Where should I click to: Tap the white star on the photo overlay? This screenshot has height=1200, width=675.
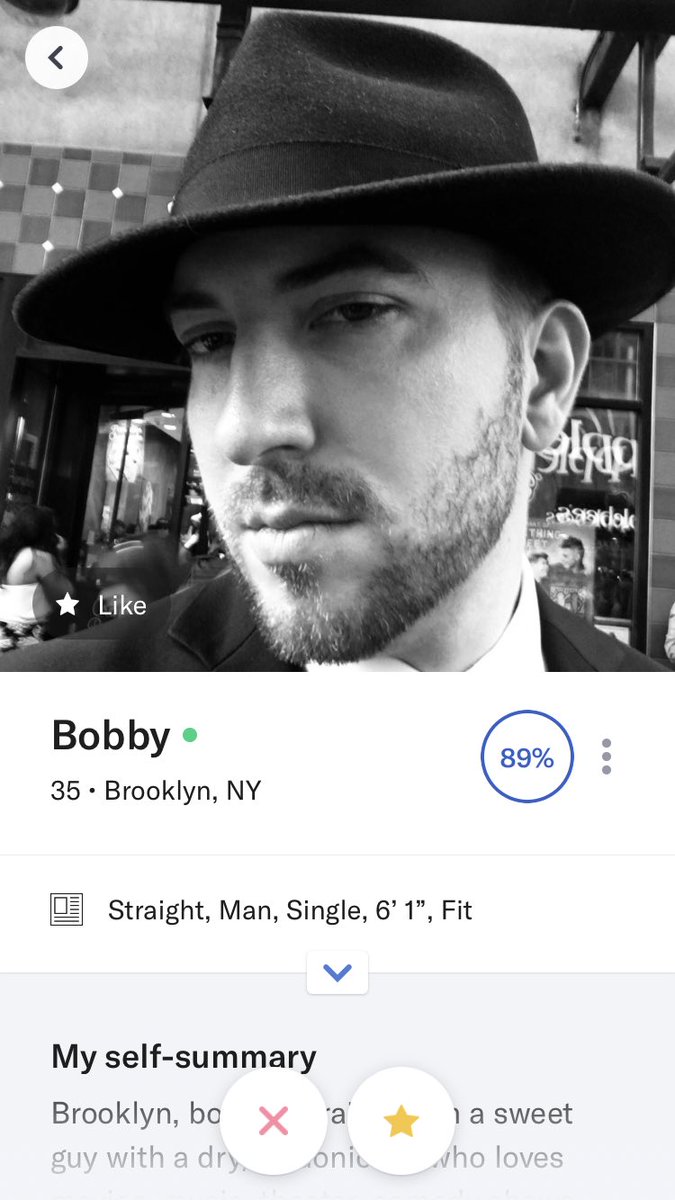(68, 605)
